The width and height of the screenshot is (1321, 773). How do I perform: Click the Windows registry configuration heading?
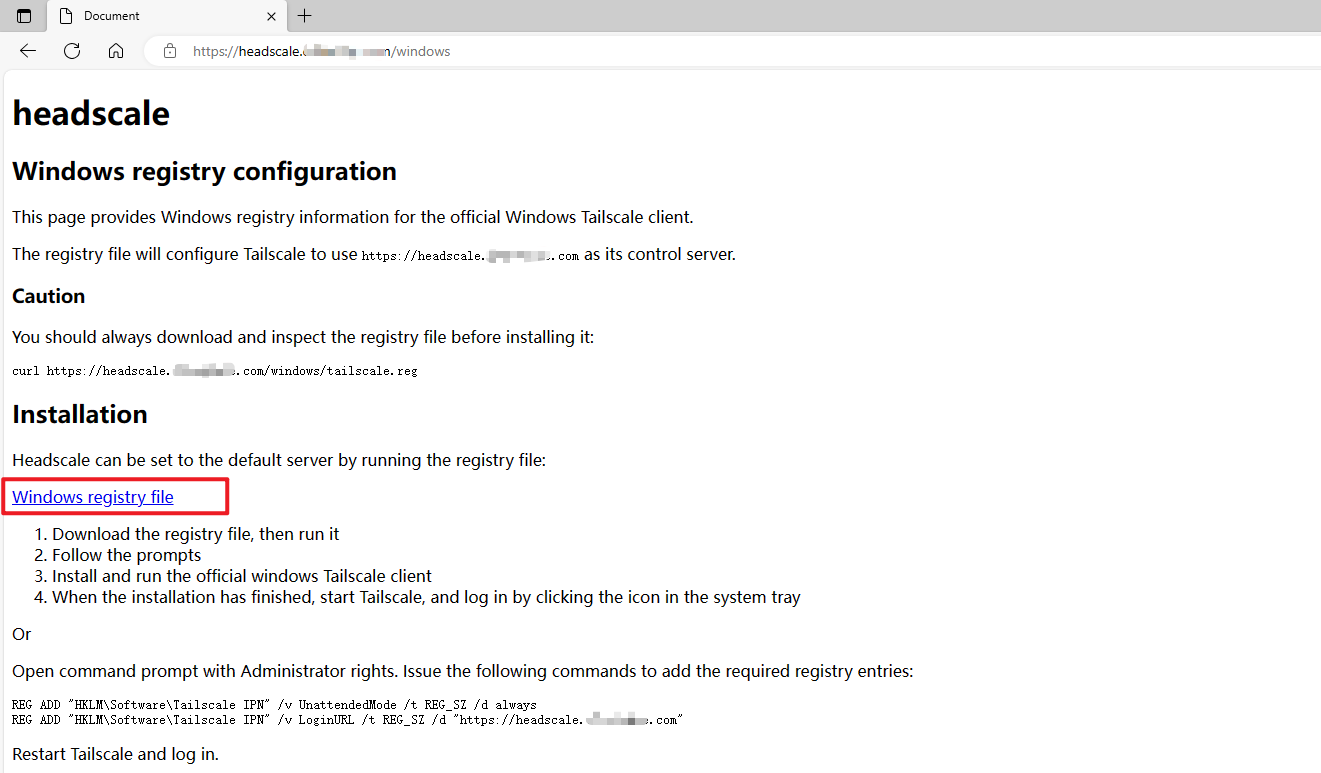click(204, 171)
